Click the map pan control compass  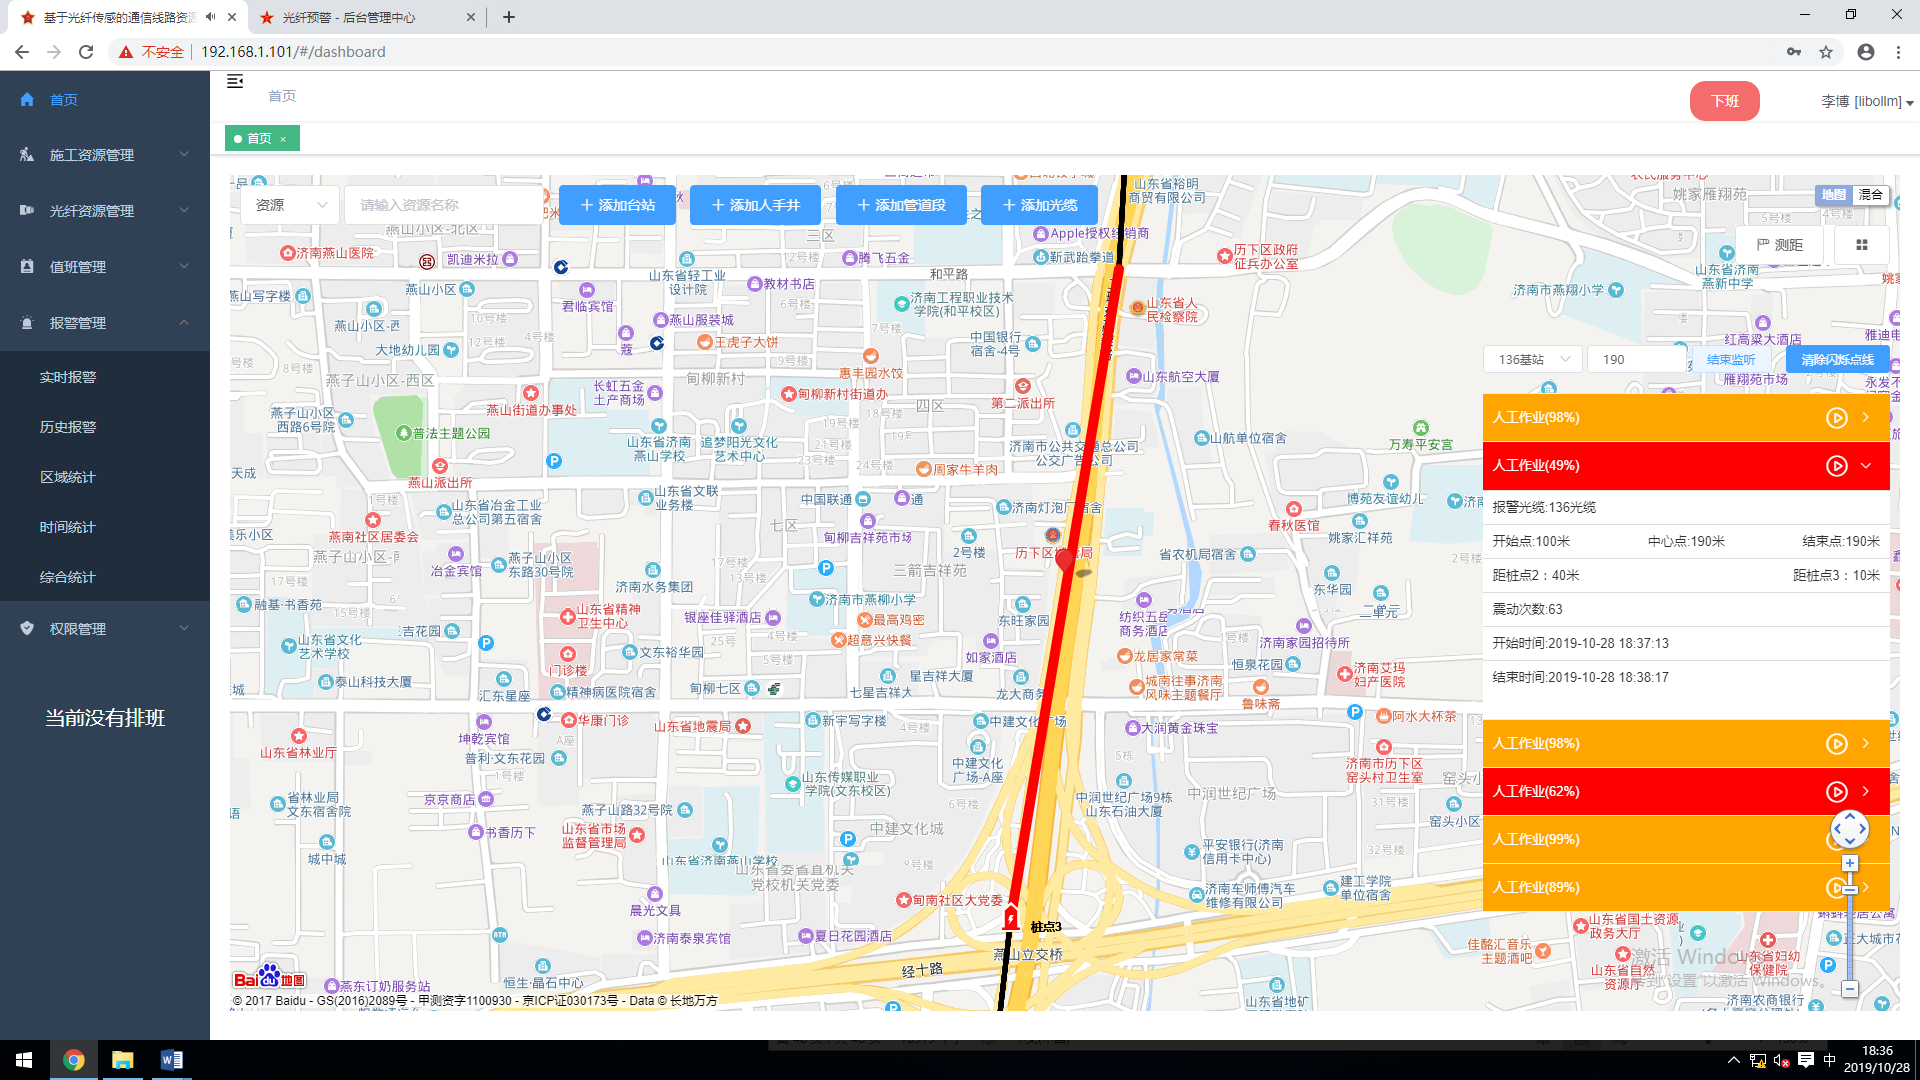(x=1850, y=829)
